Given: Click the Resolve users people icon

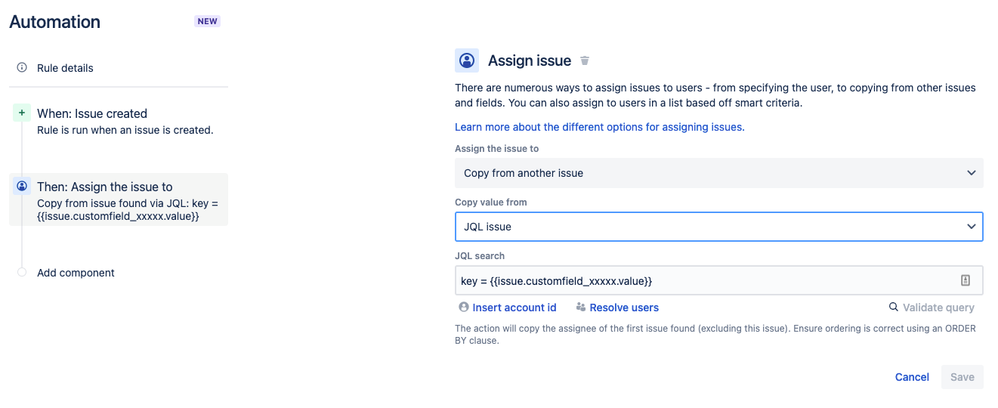Looking at the screenshot, I should 581,308.
